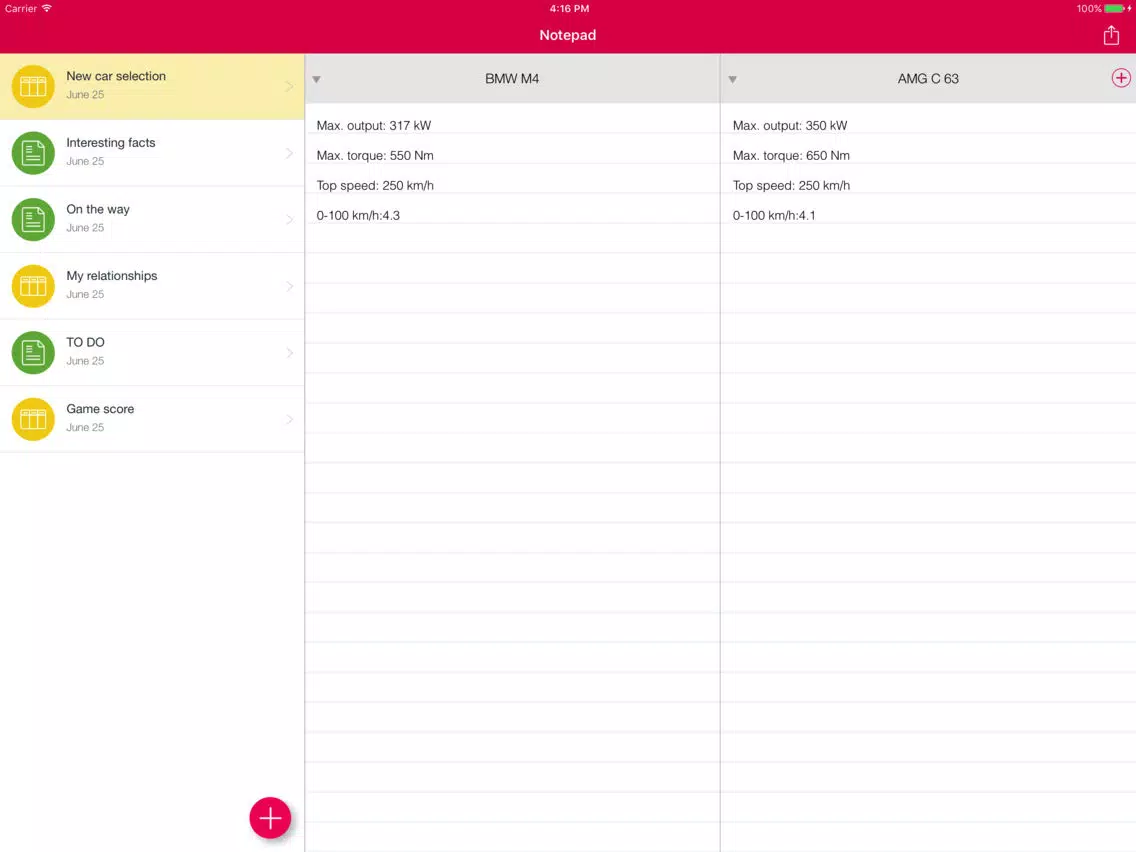Expand New car selection row chevron
This screenshot has height=852, width=1136.
(x=289, y=86)
